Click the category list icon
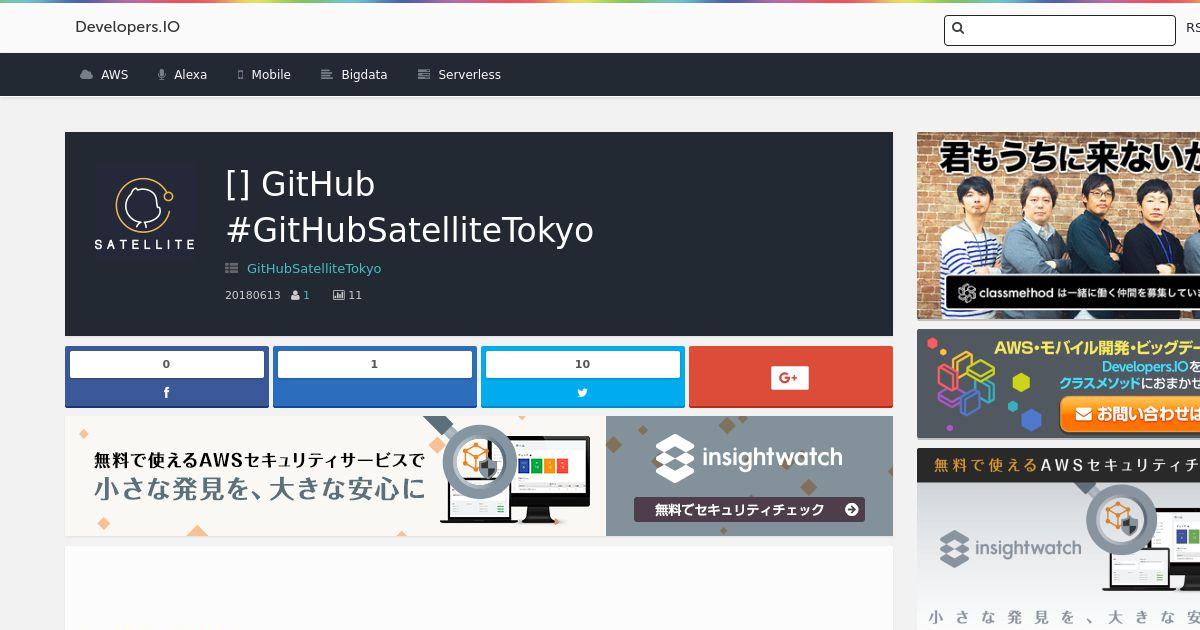 (232, 268)
